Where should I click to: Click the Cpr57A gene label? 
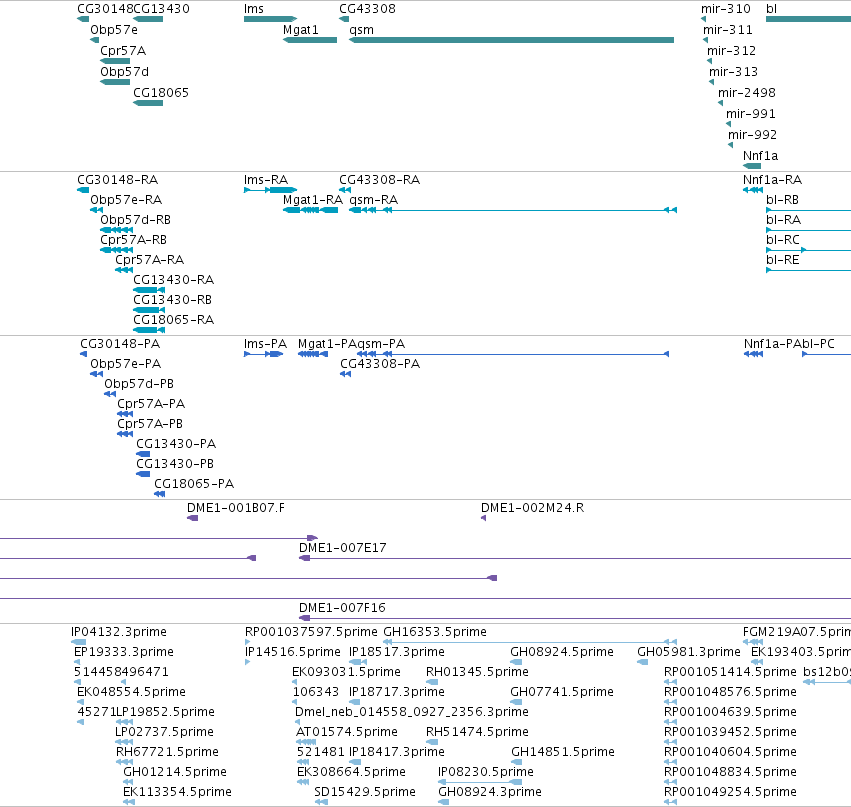(x=123, y=51)
